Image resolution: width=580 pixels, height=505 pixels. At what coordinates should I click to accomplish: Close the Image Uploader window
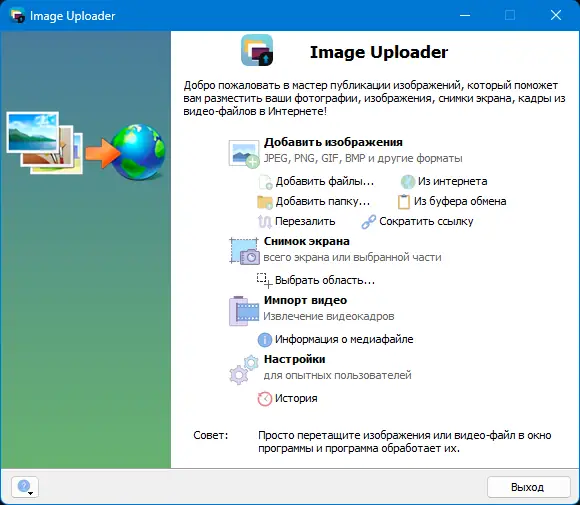pos(556,16)
